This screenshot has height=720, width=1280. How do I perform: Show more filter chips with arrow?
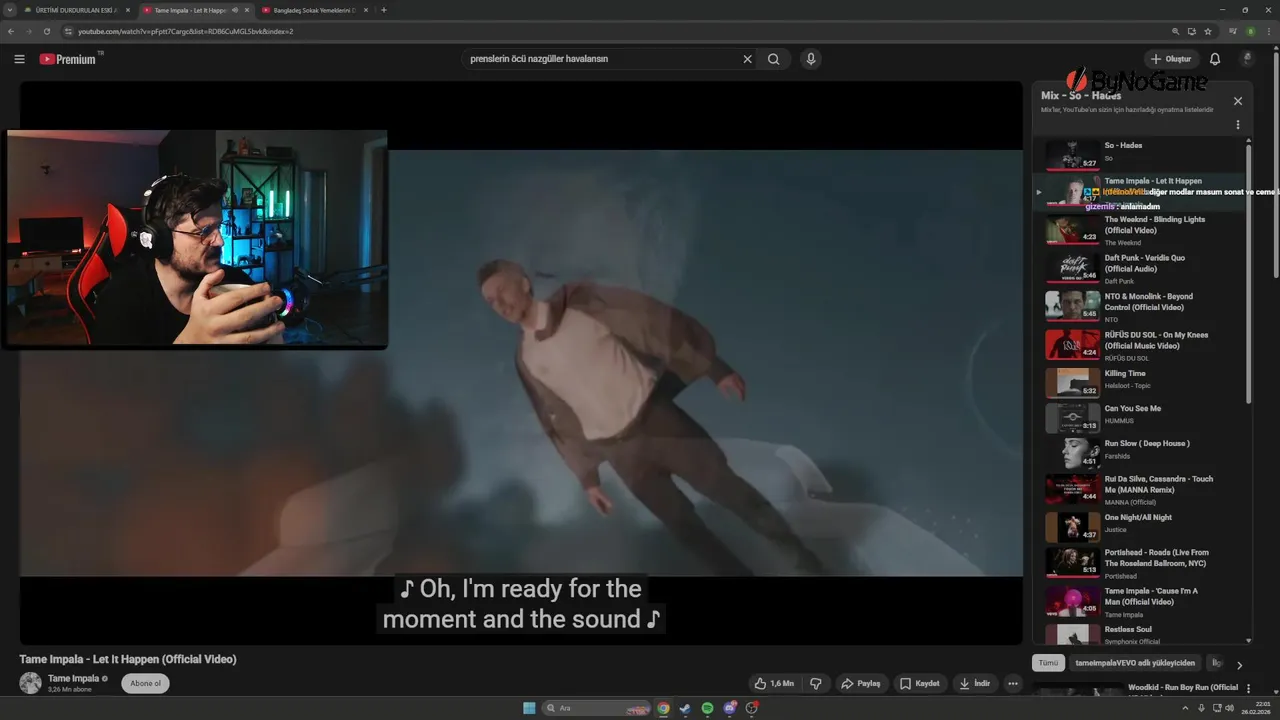pos(1239,665)
